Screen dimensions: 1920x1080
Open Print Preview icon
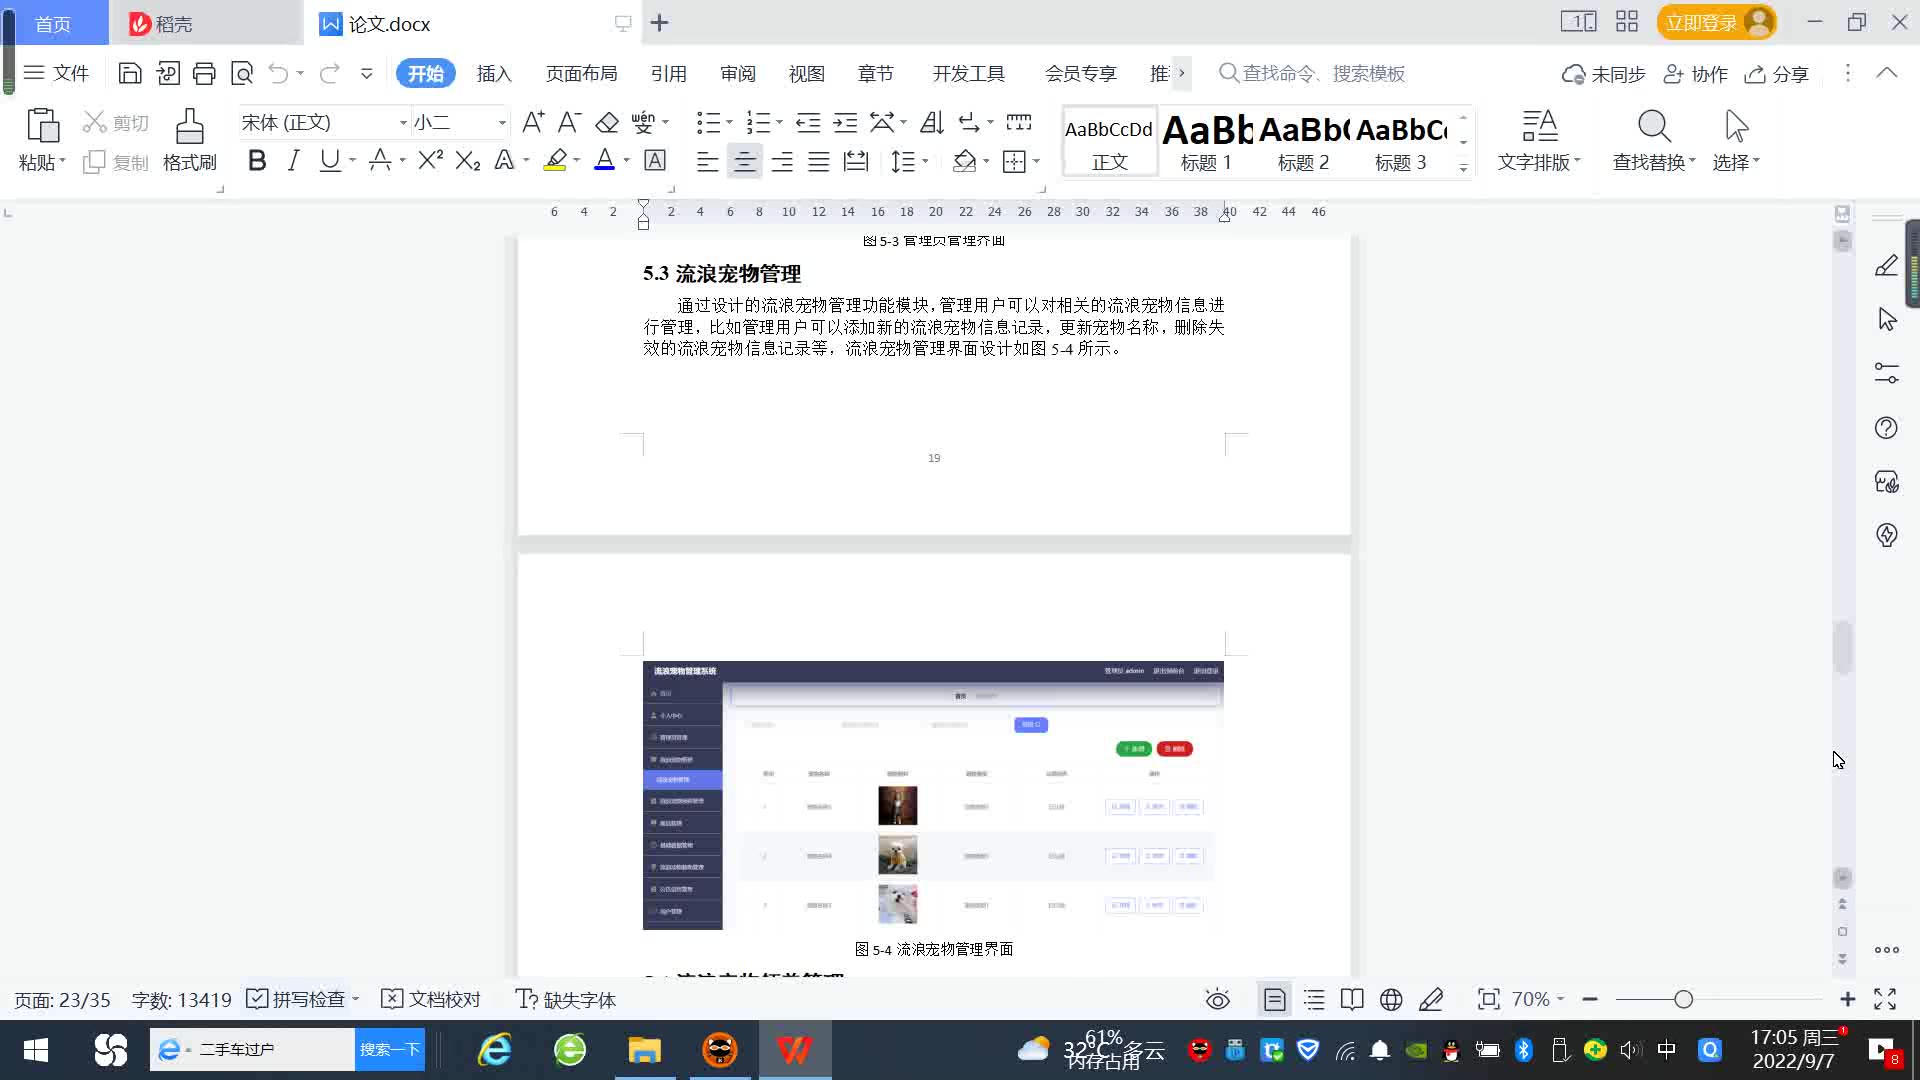tap(242, 73)
